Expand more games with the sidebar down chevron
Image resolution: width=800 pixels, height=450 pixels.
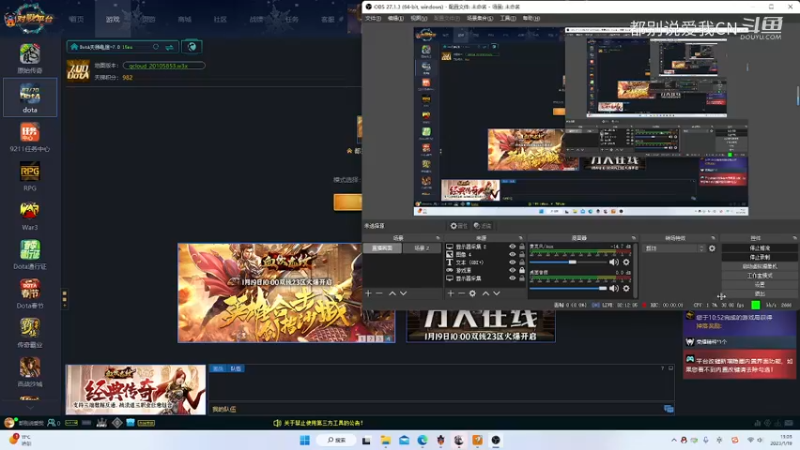30,408
